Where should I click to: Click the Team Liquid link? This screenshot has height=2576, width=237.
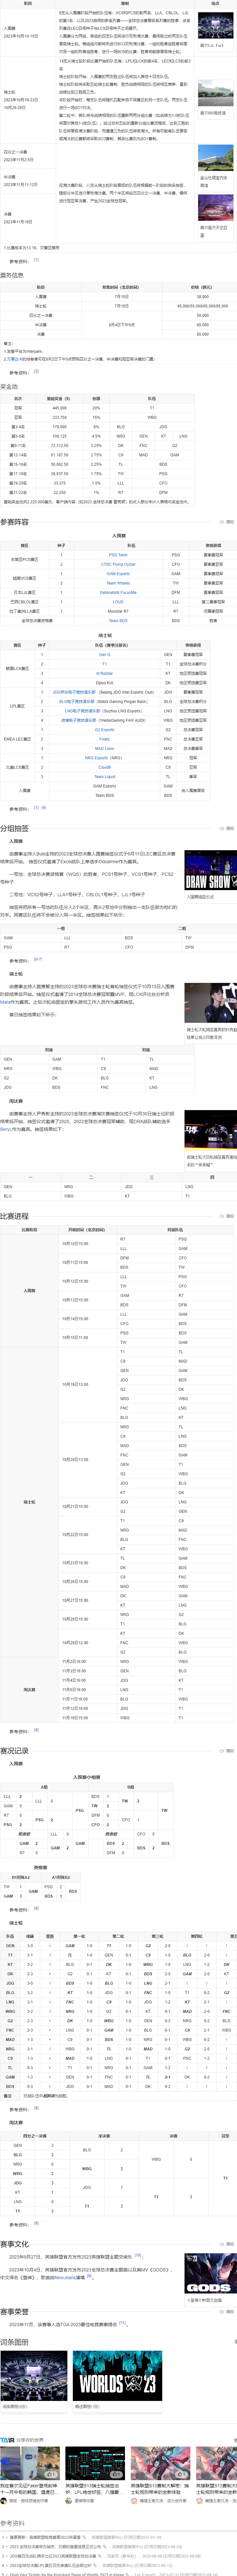pos(104,776)
